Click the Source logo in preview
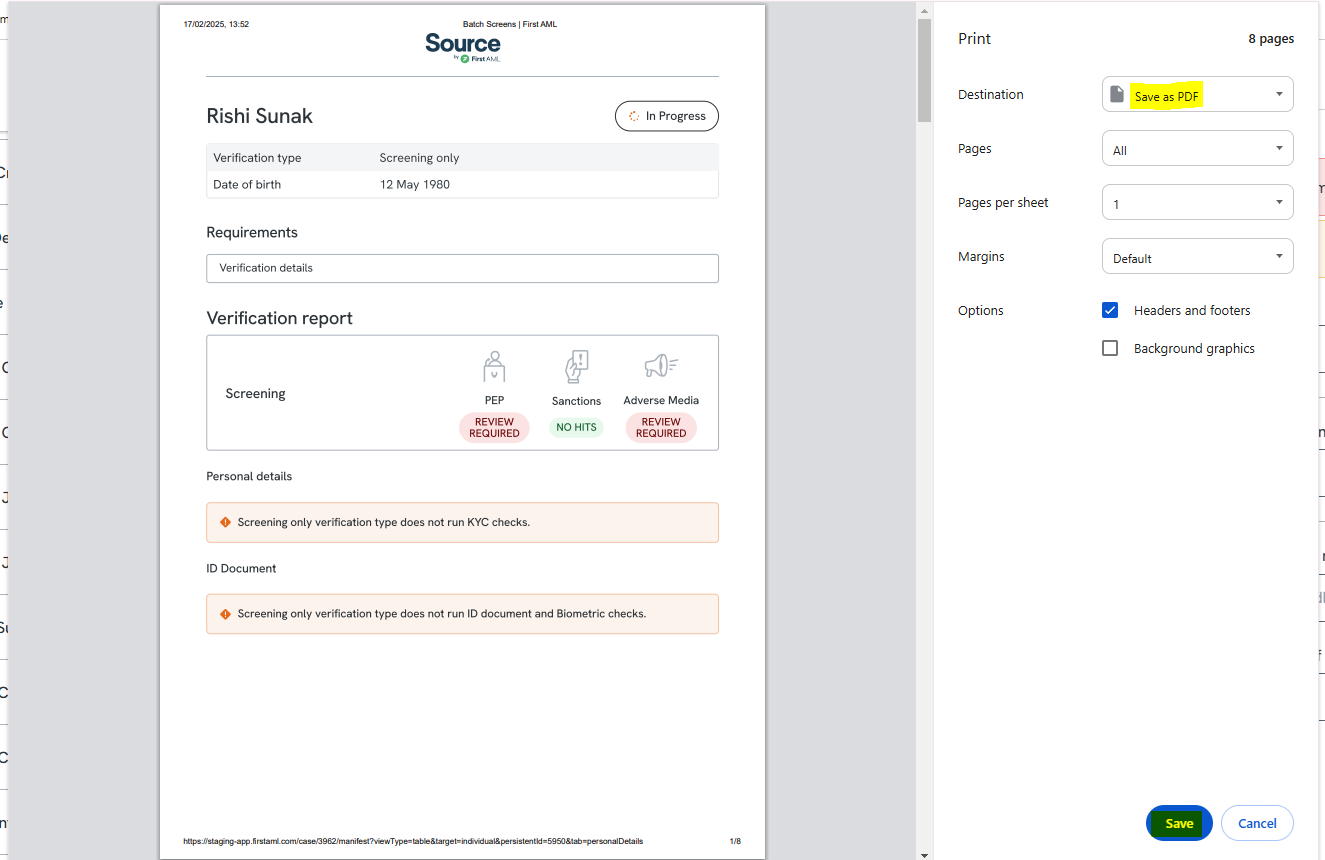Screen dimensions: 1325x860 tap(463, 47)
